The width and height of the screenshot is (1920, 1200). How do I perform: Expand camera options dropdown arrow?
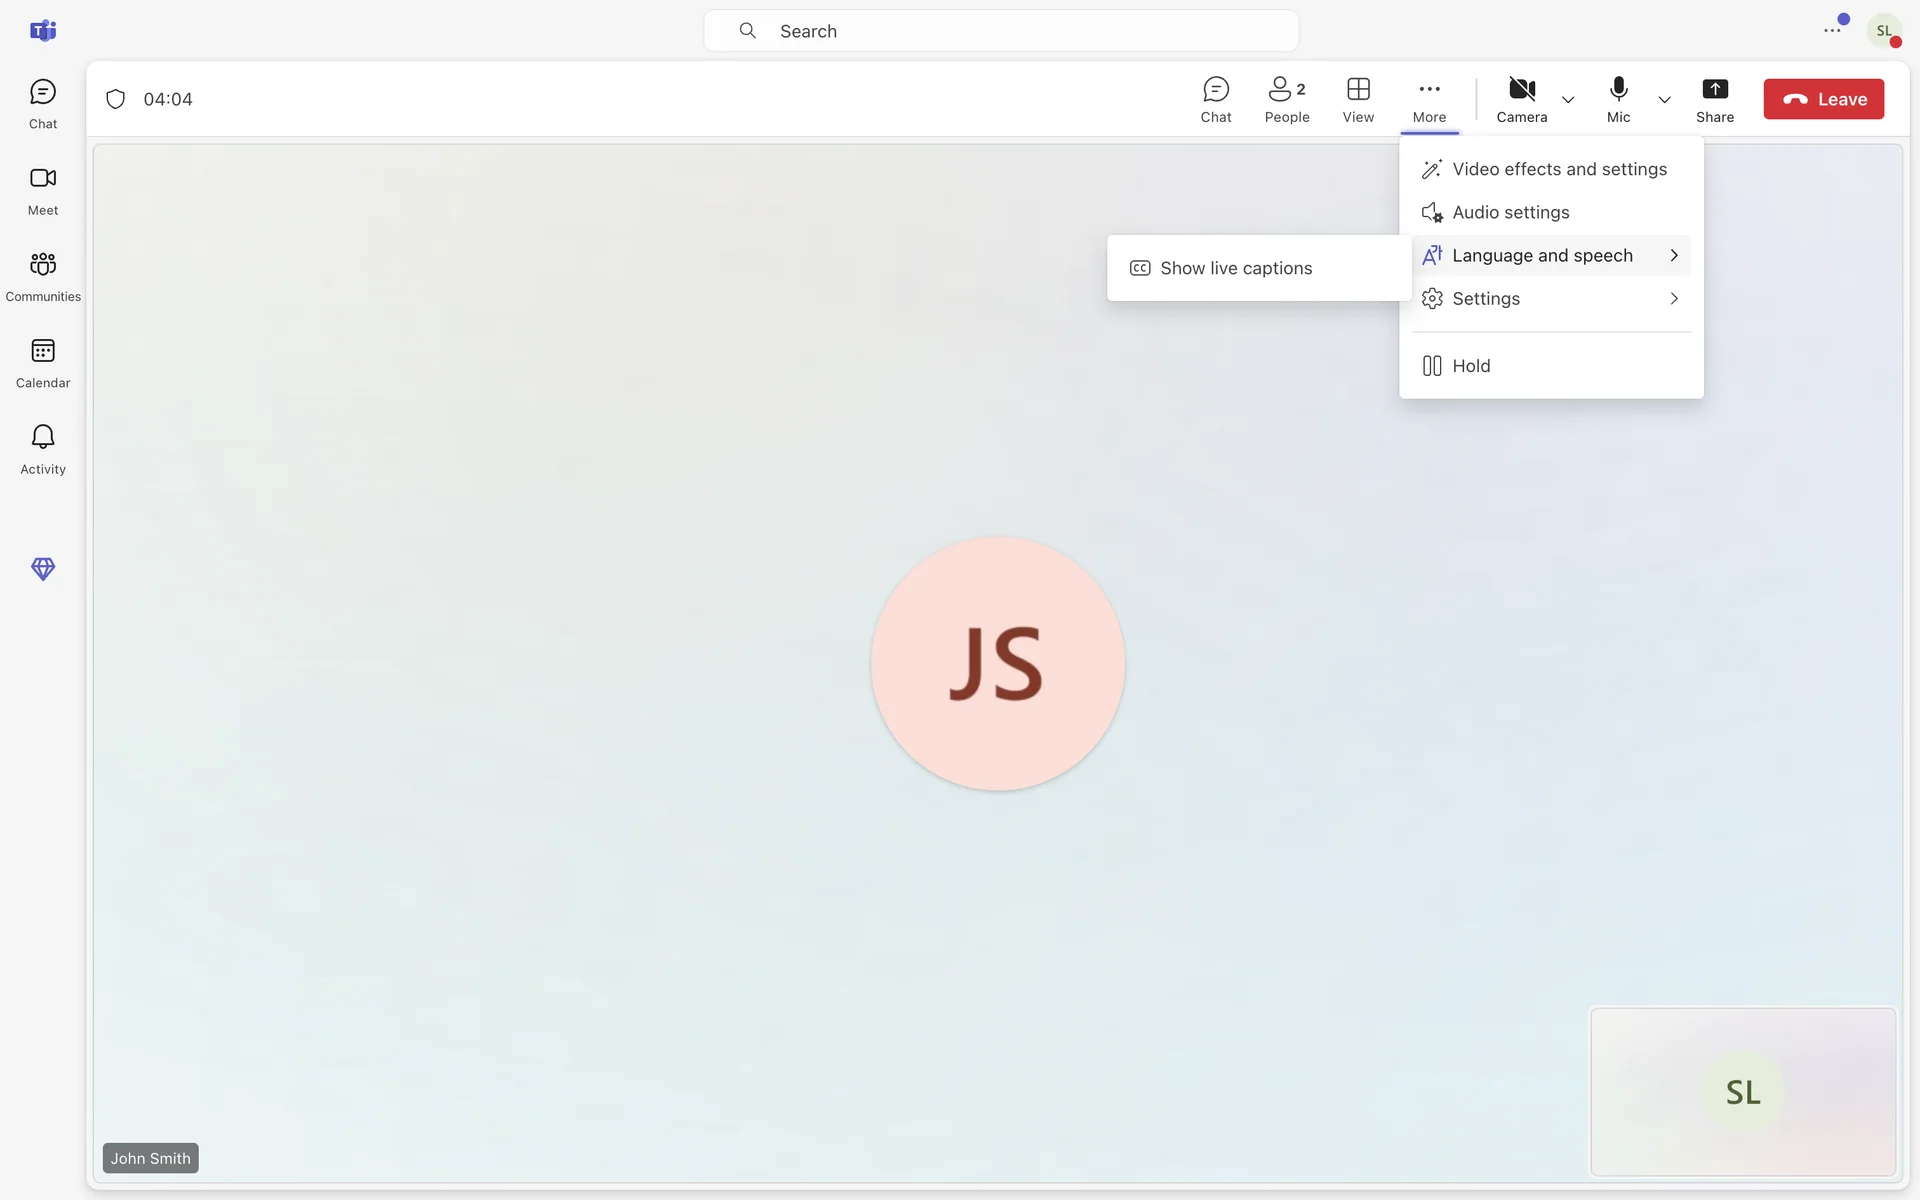pos(1568,100)
